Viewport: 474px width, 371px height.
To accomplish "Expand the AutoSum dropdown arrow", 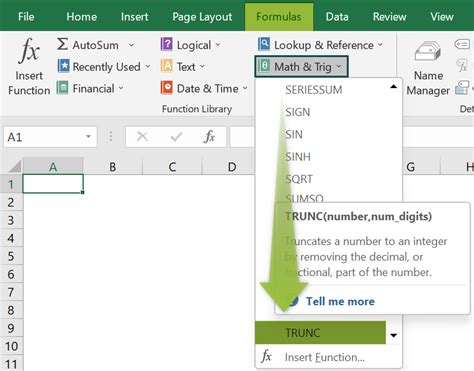I will [x=131, y=45].
